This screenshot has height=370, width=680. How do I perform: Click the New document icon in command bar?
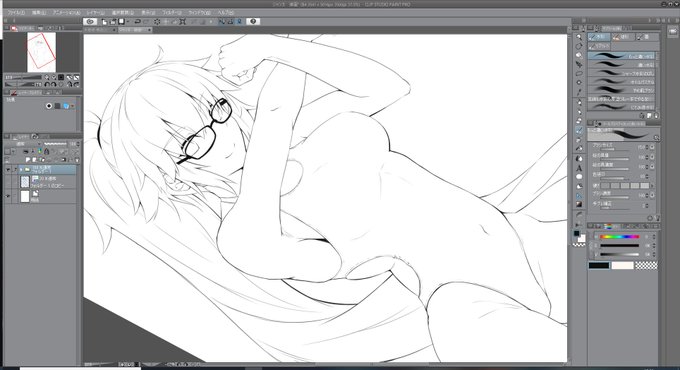click(105, 21)
